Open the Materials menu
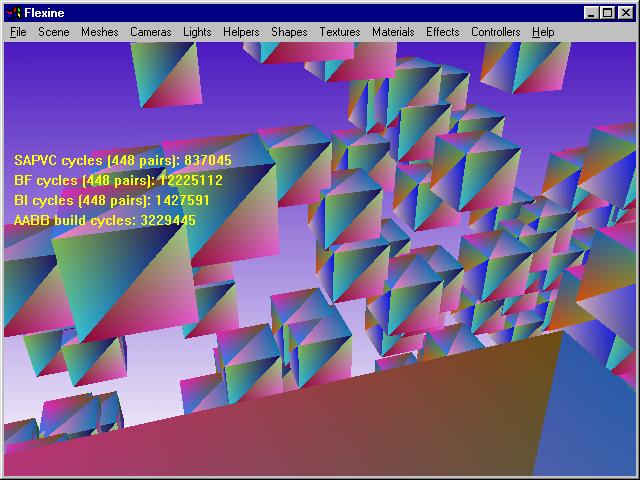The width and height of the screenshot is (640, 480). tap(393, 32)
